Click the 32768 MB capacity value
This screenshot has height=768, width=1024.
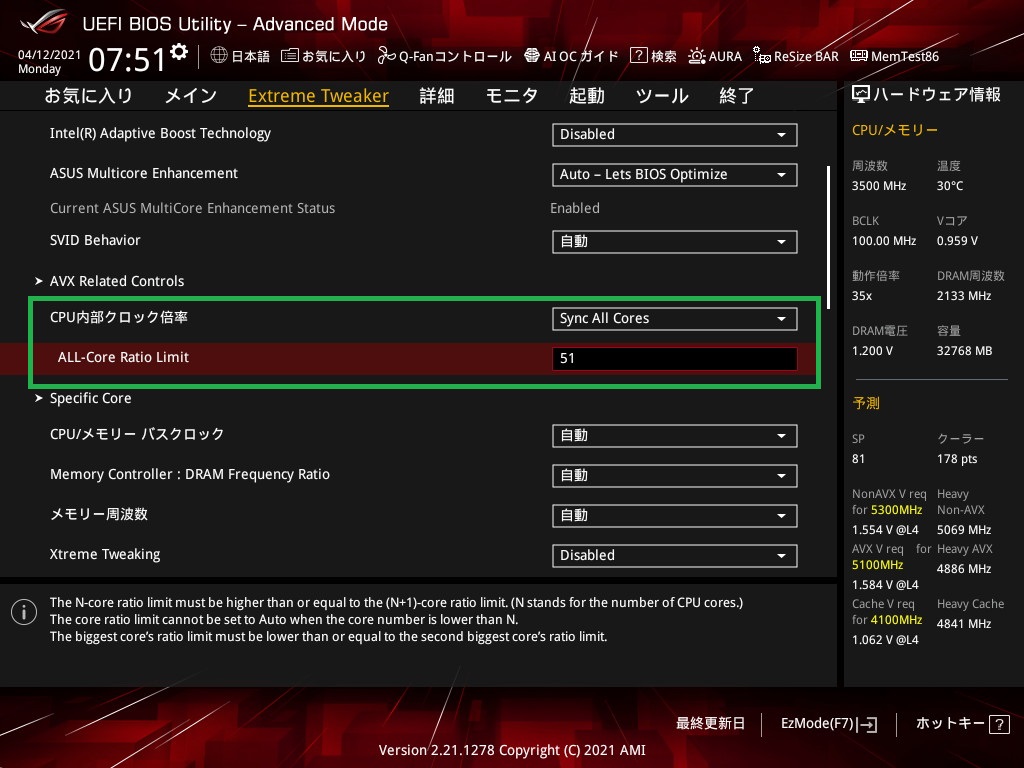[x=965, y=351]
